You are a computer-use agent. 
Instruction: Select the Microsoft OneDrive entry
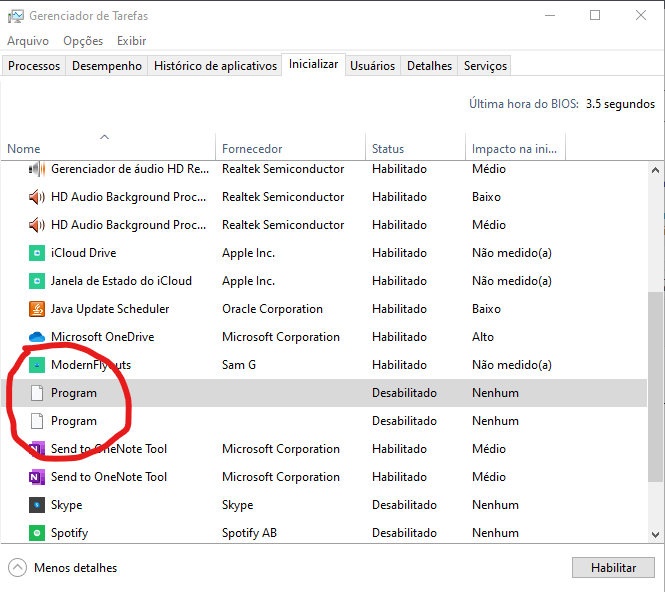click(324, 337)
